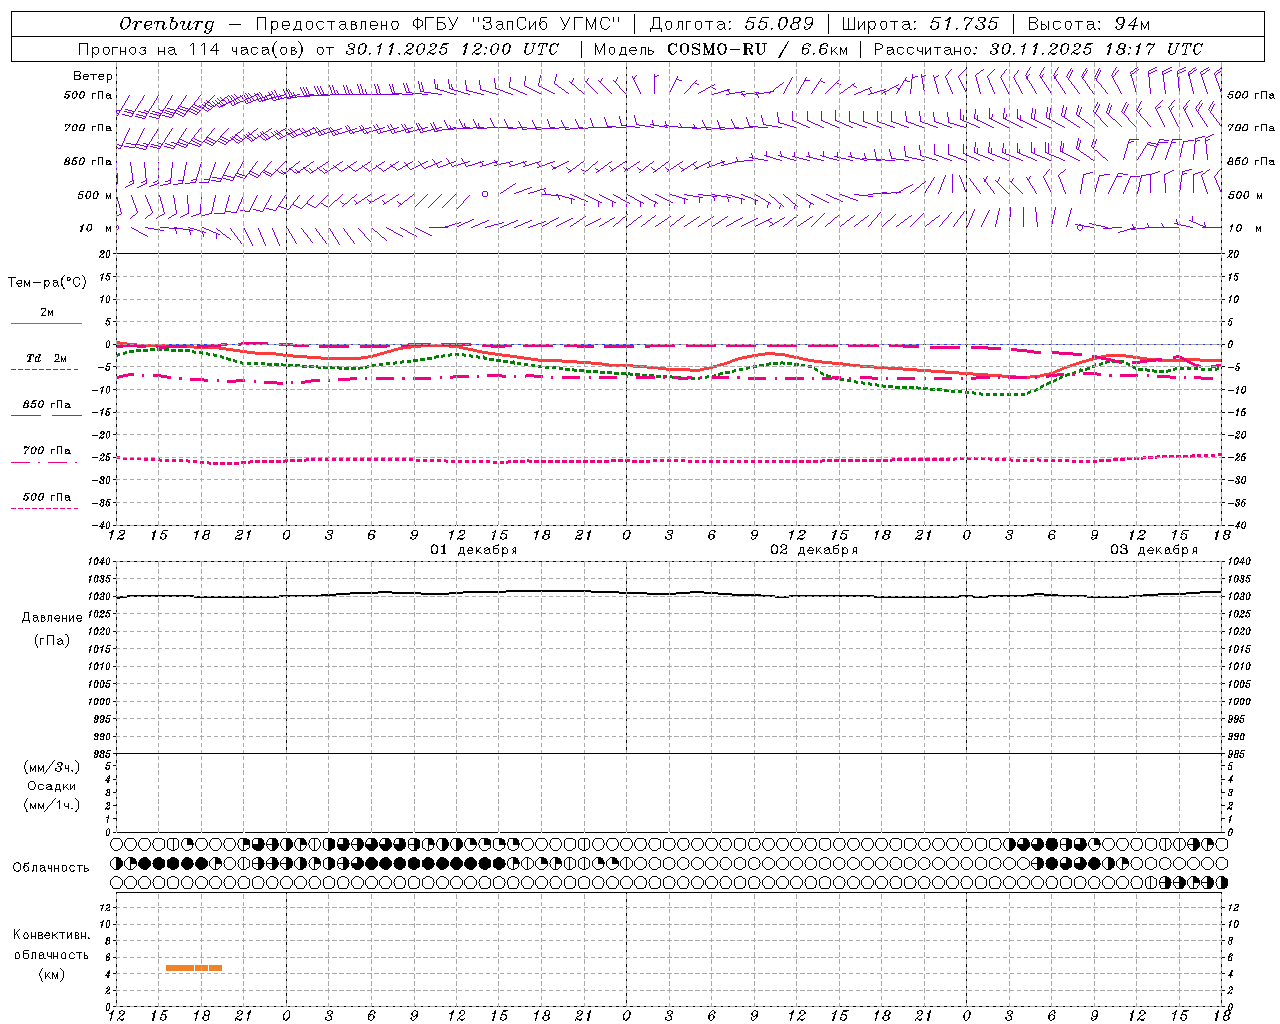Click the green dotted dew point curve
Viewport: 1280px width, 1024px height.
point(670,374)
